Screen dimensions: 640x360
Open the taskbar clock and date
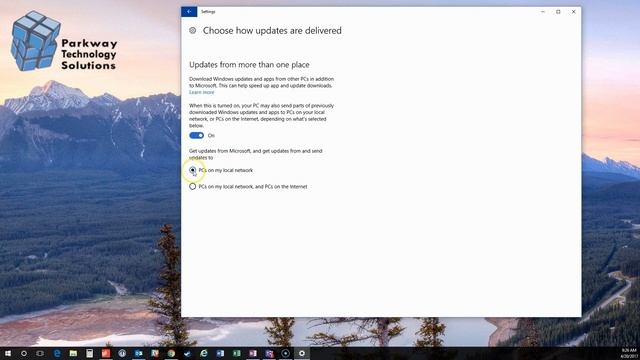point(629,353)
